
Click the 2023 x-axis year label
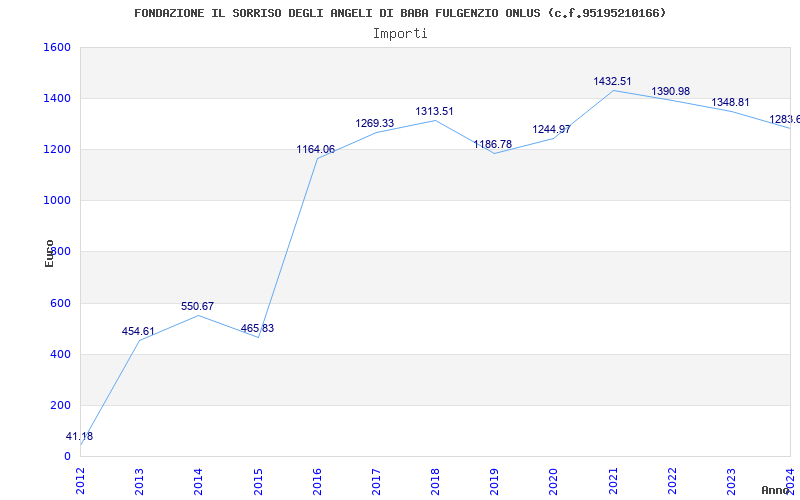(x=732, y=482)
